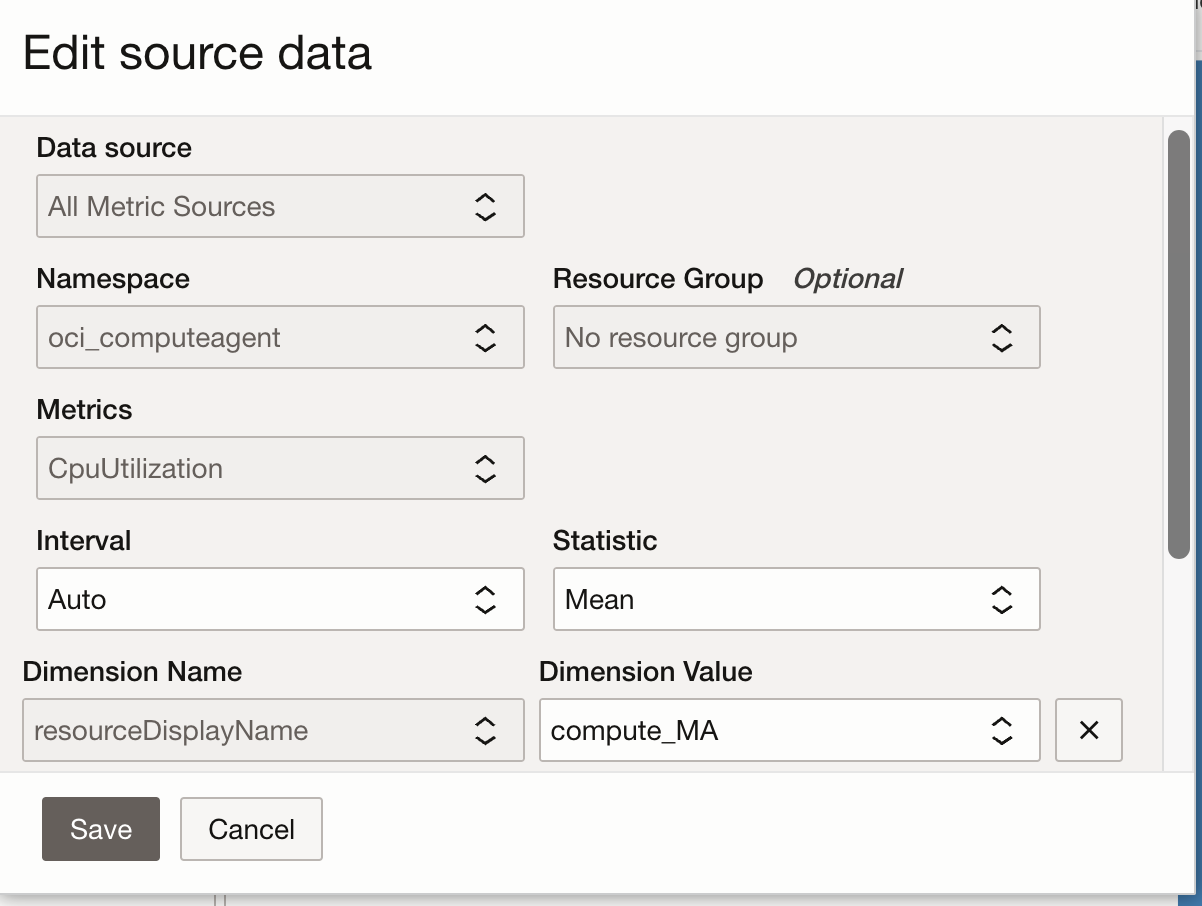Click the All Metric Sources field

click(280, 206)
